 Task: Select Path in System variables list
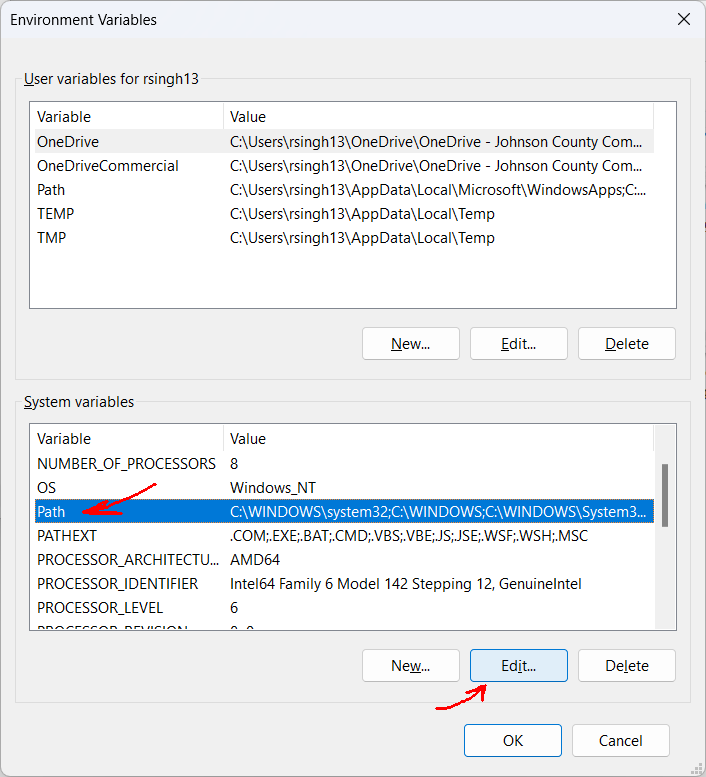(x=344, y=511)
